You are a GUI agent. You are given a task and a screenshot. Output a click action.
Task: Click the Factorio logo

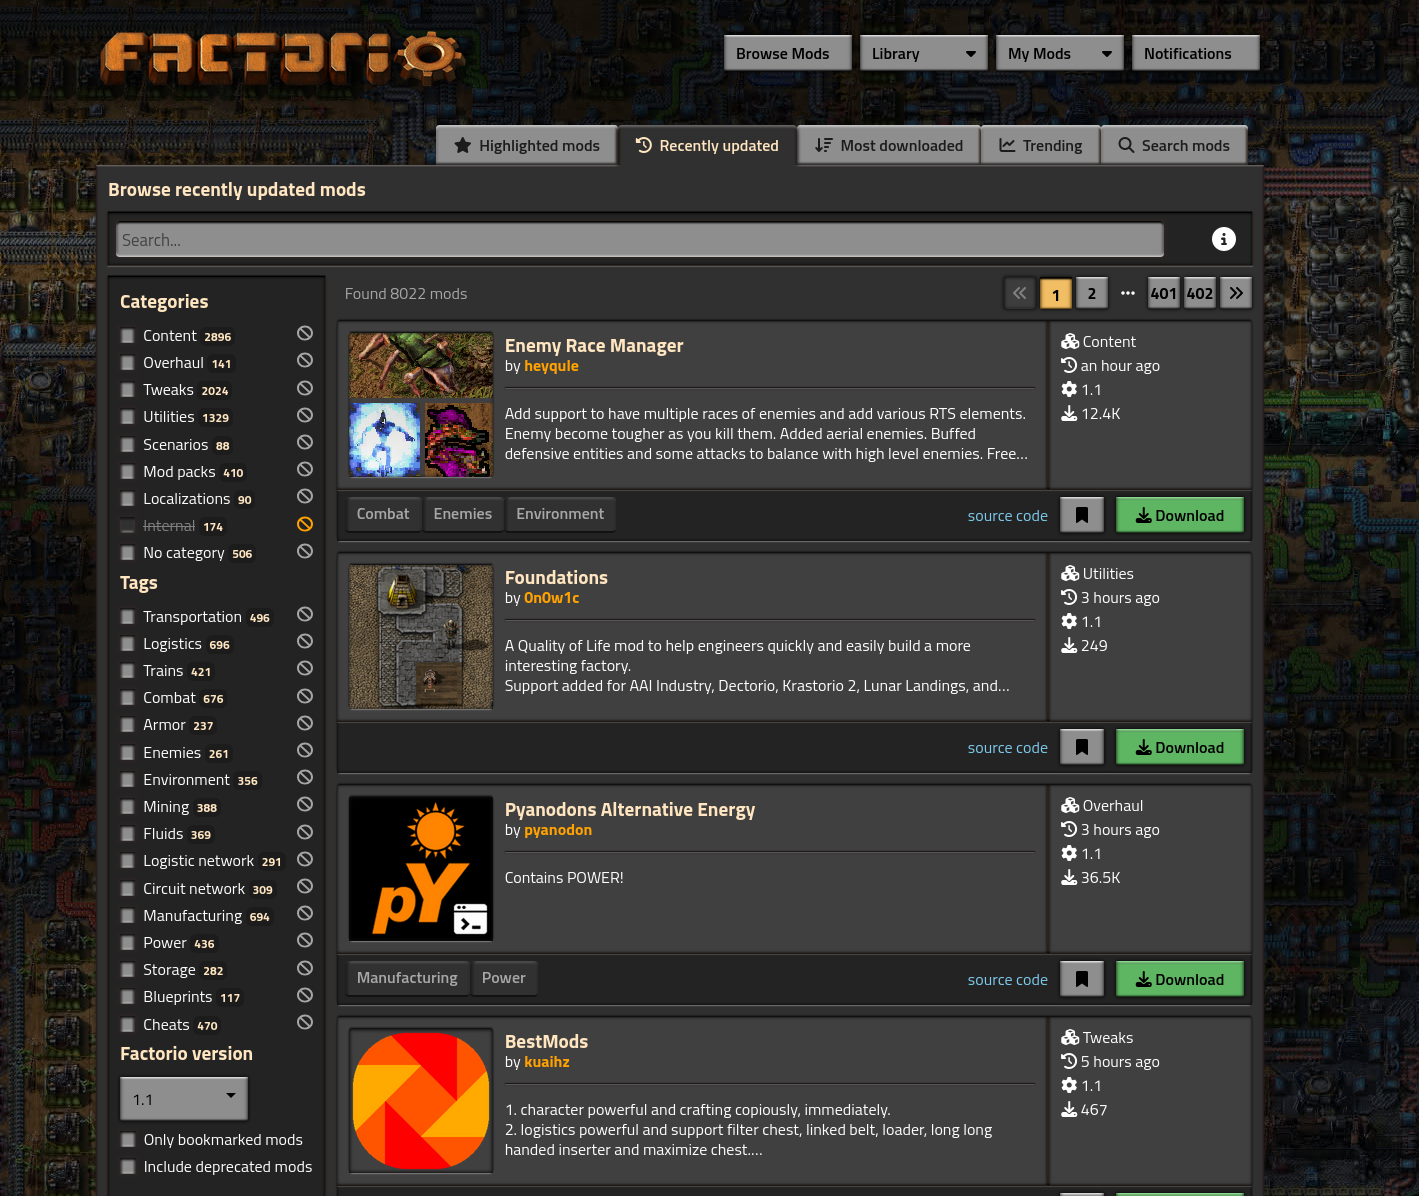[282, 58]
